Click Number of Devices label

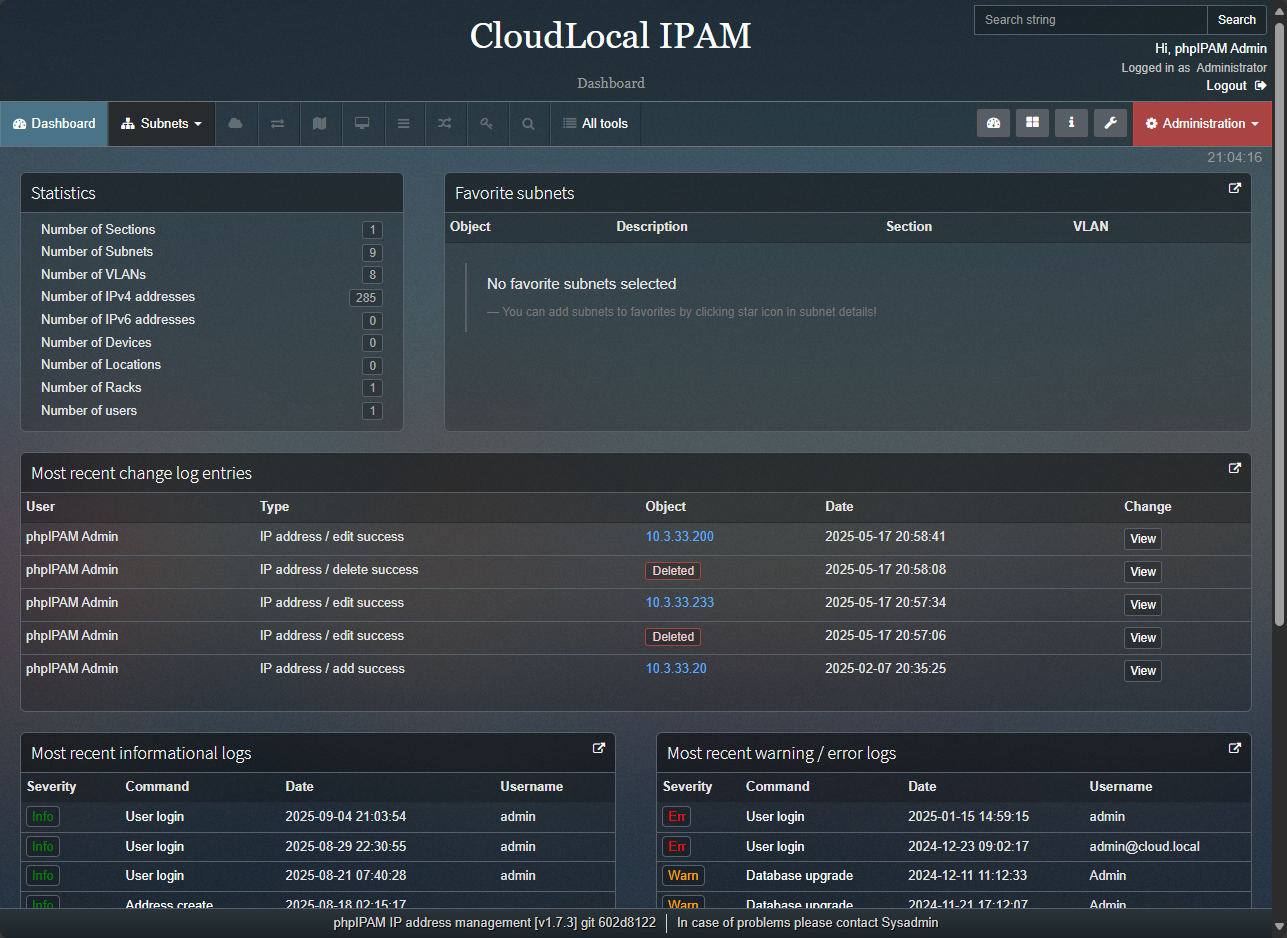pos(96,342)
